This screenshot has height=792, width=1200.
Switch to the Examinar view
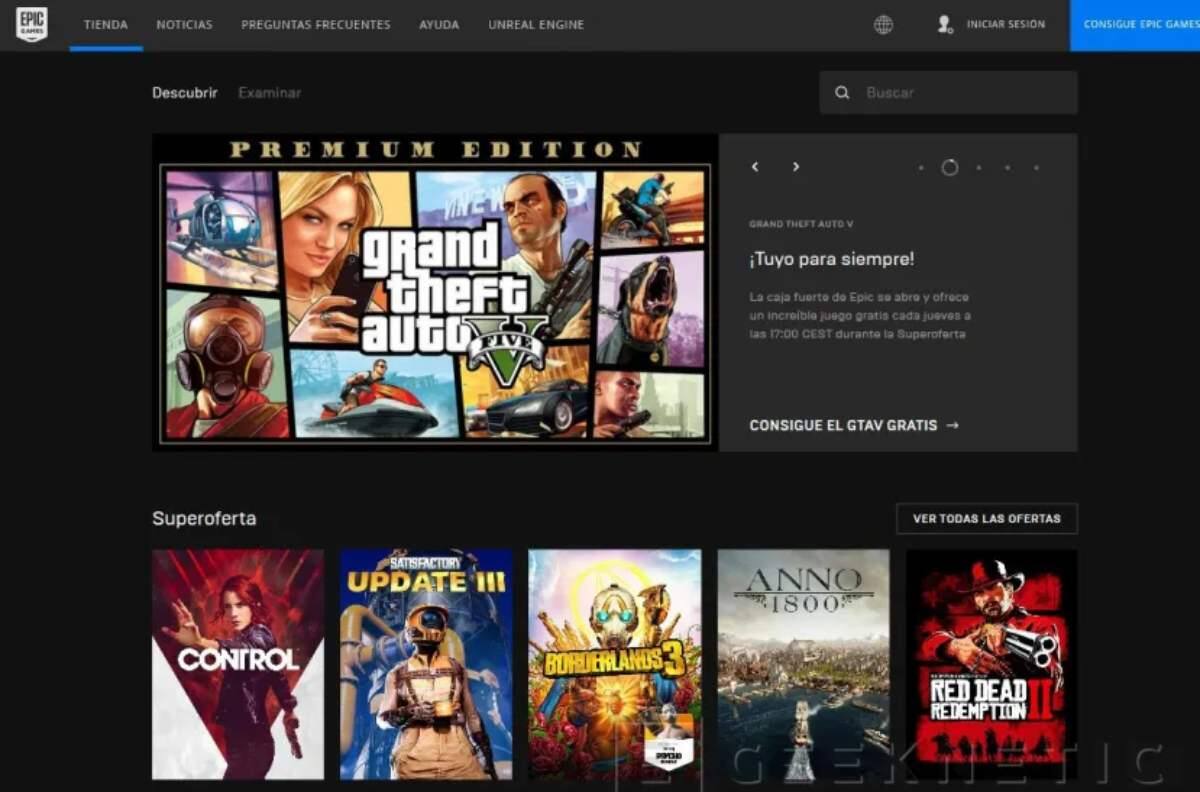point(269,92)
